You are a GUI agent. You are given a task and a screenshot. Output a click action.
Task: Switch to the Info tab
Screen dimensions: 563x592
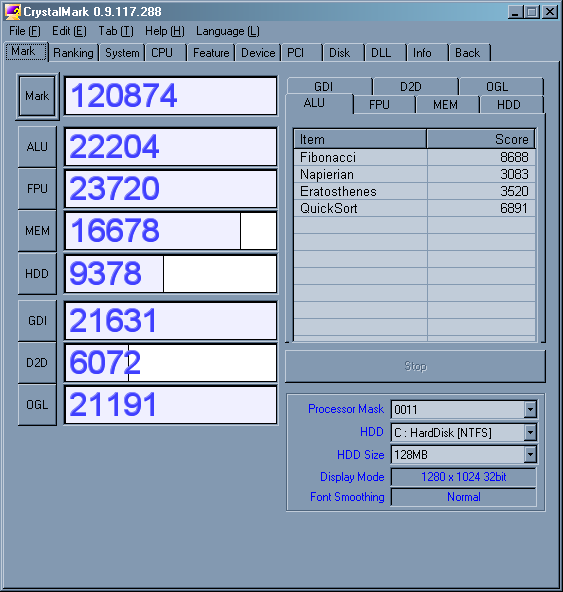coord(427,52)
